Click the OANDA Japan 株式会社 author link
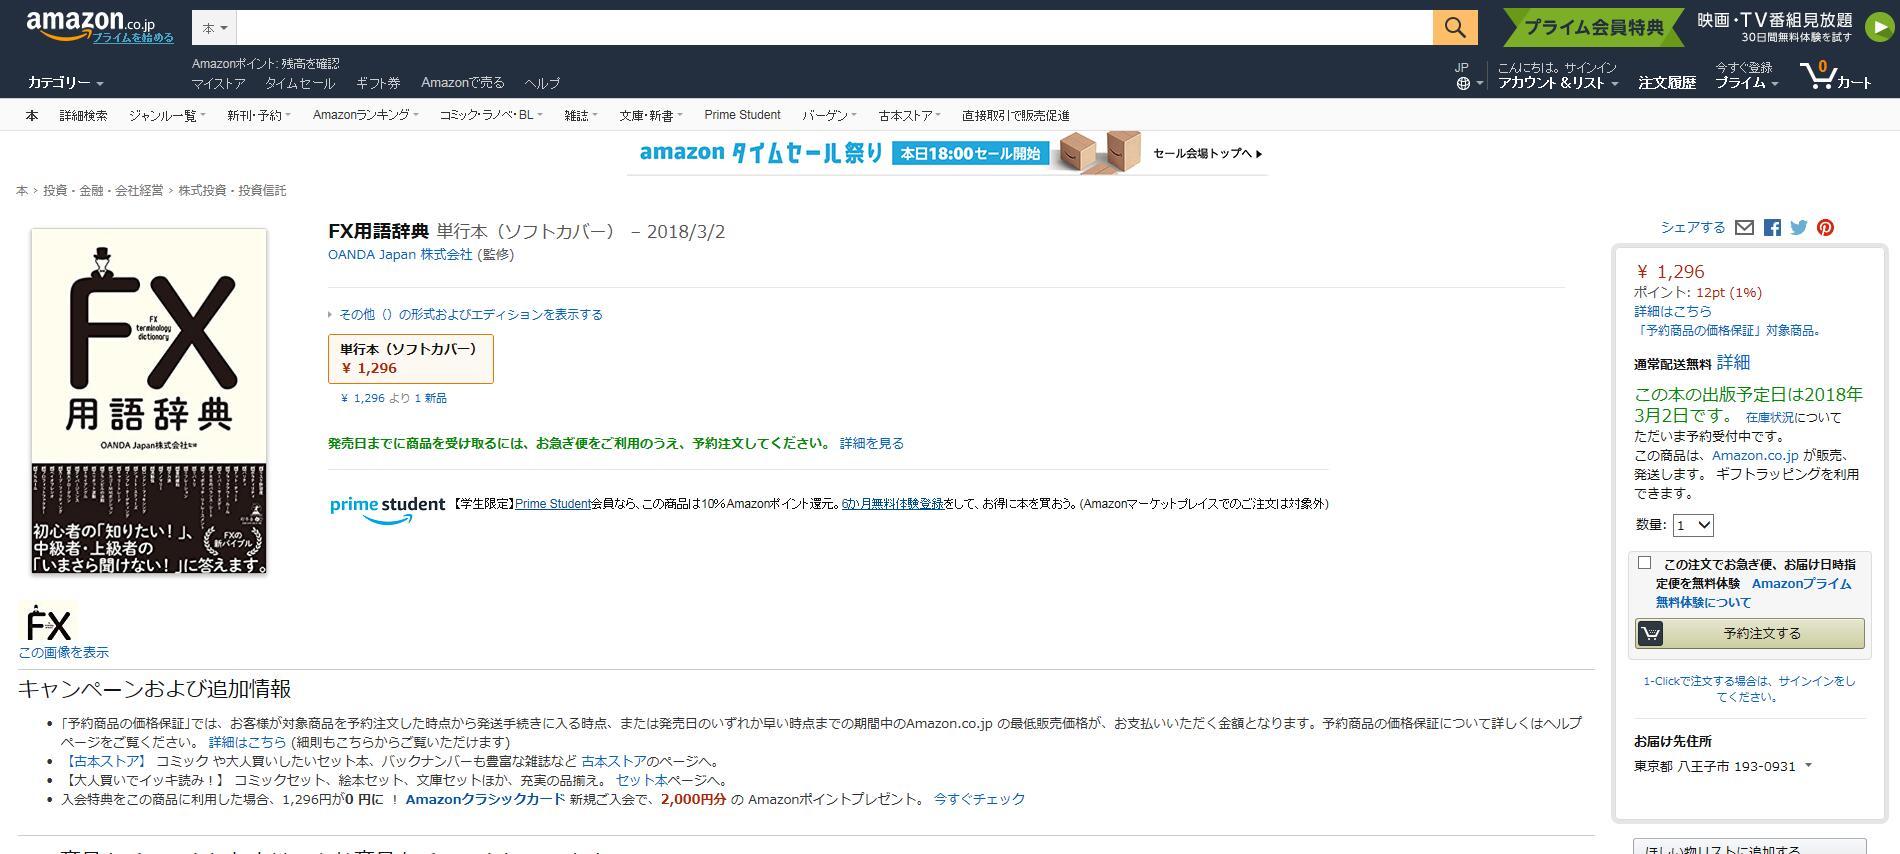The height and width of the screenshot is (854, 1900). [400, 255]
